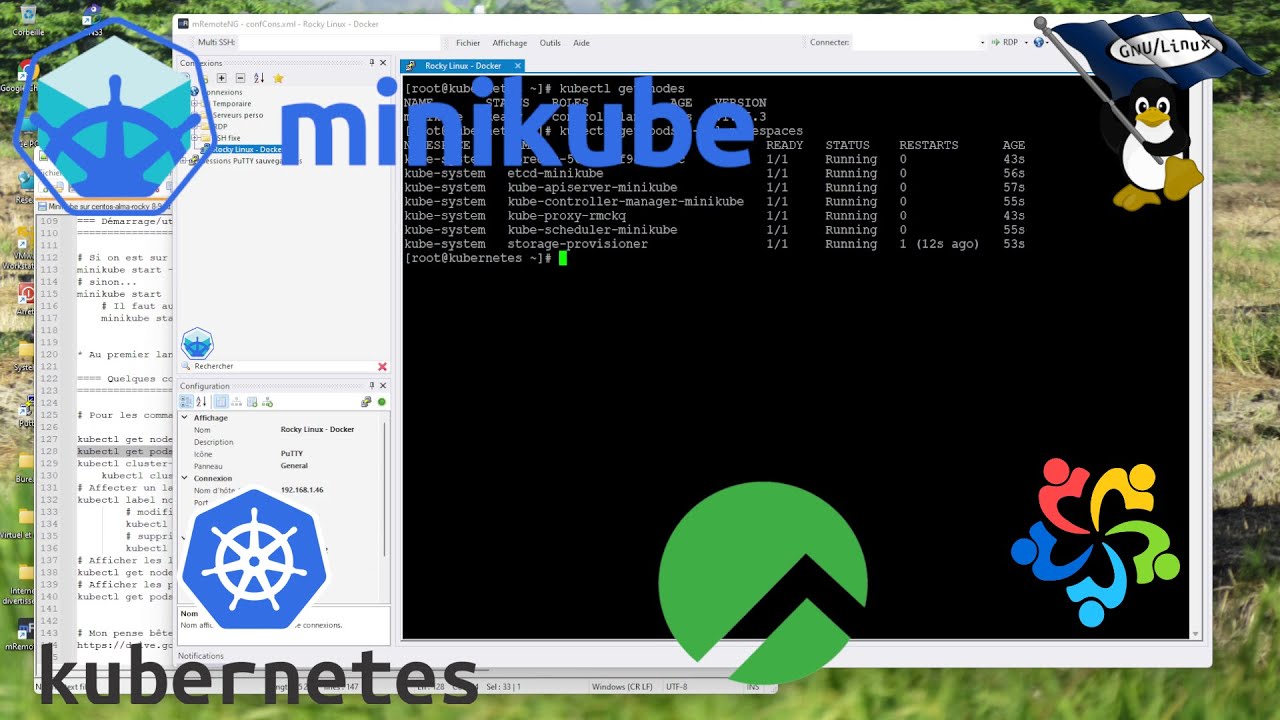Click the globe connections icon in the toolbar

pyautogui.click(x=1038, y=43)
